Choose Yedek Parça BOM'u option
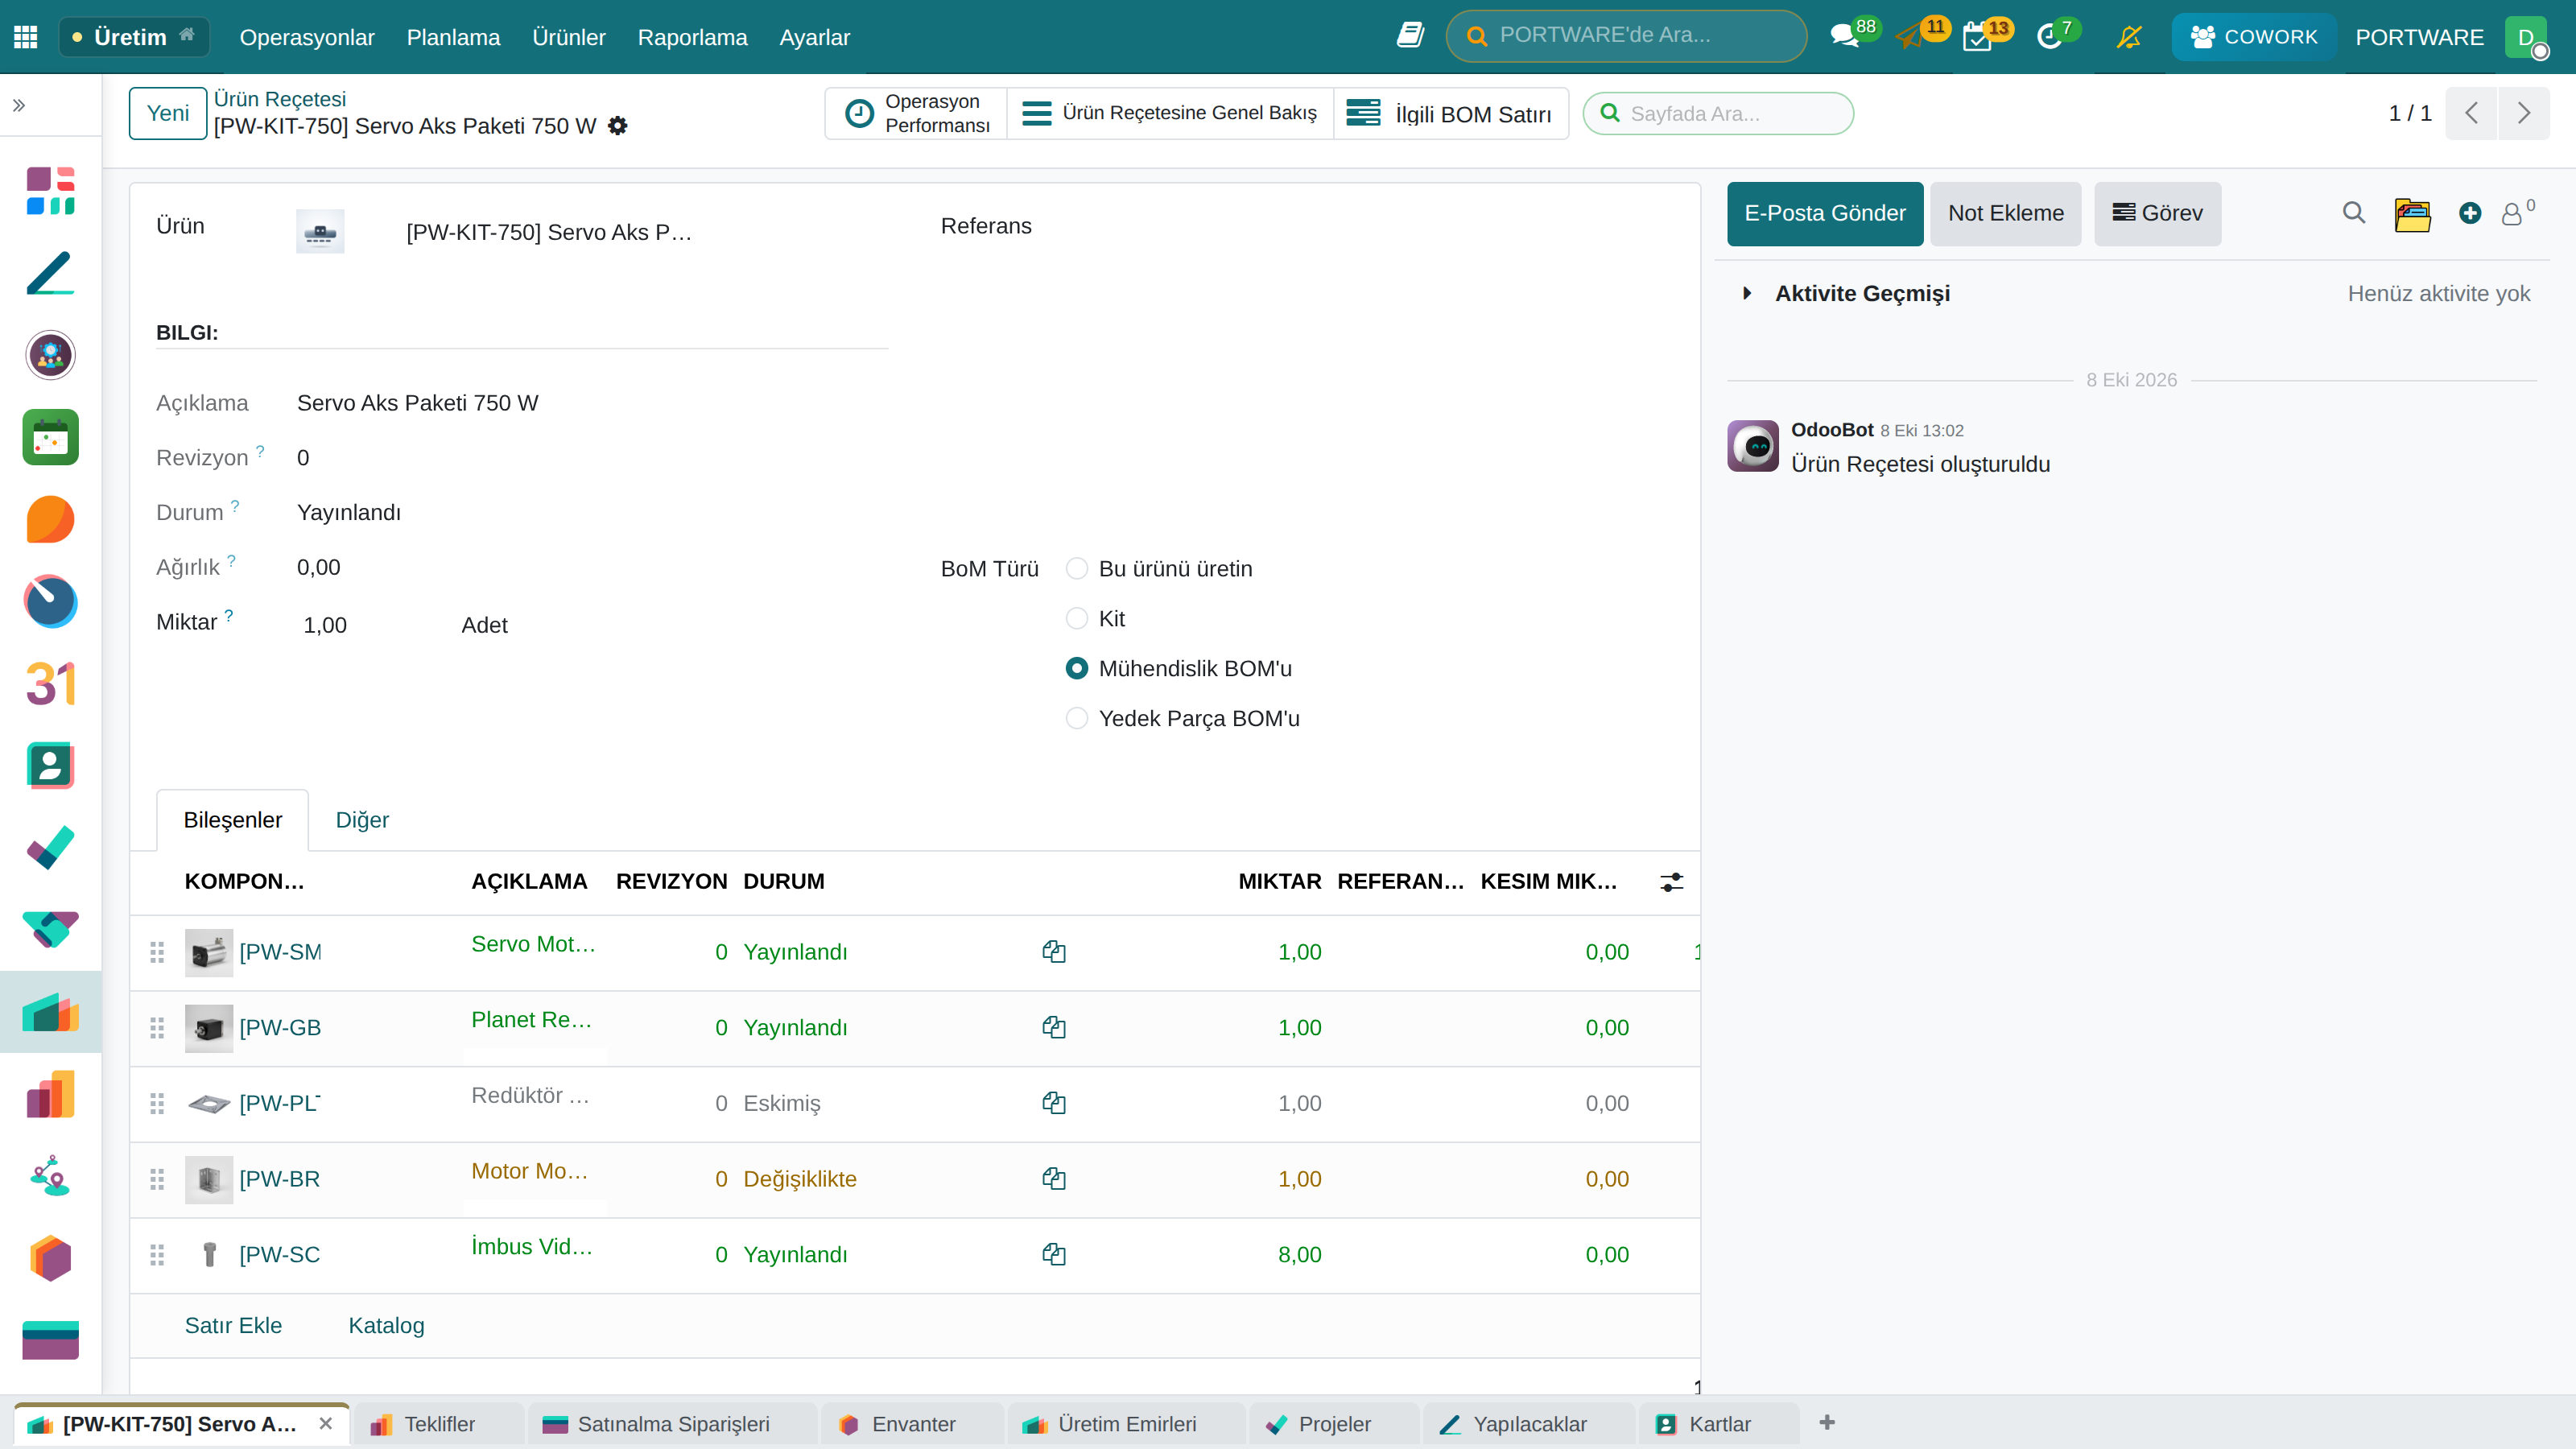 pyautogui.click(x=1077, y=719)
